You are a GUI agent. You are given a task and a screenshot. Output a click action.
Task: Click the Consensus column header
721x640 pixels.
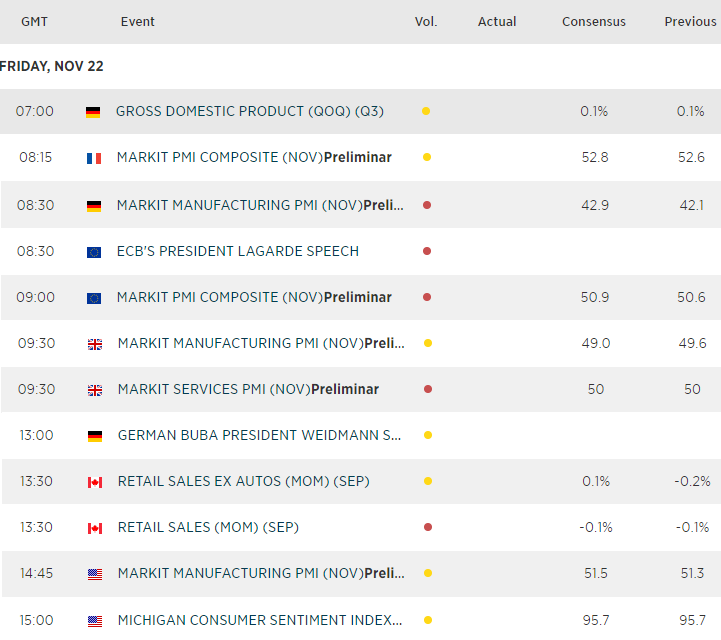pos(594,22)
